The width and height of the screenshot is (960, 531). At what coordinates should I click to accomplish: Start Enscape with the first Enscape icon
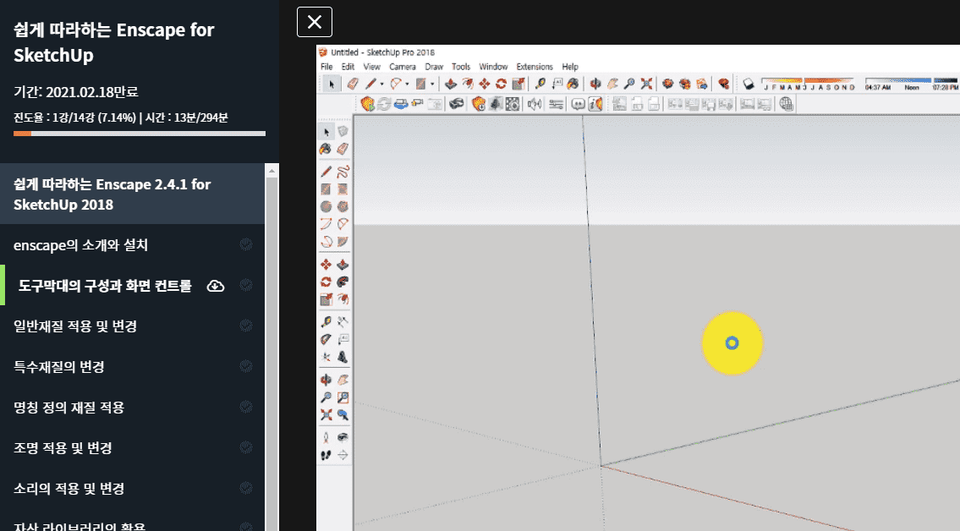pyautogui.click(x=367, y=104)
